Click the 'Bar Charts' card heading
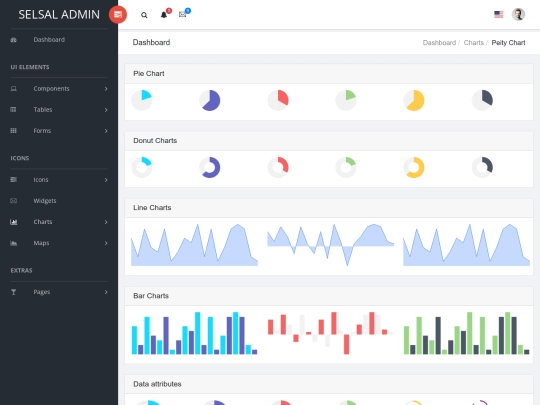Viewport: 540px width, 405px height. [151, 296]
